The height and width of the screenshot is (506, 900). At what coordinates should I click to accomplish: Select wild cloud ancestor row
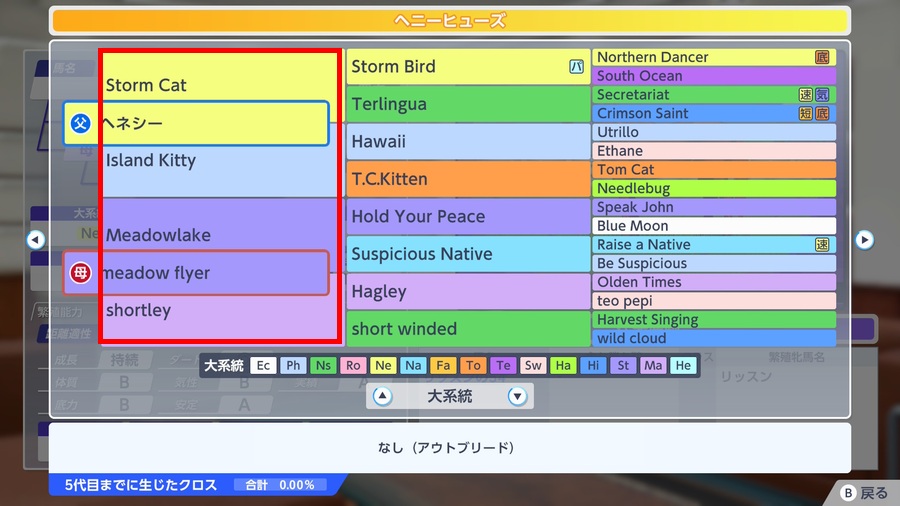(x=714, y=338)
